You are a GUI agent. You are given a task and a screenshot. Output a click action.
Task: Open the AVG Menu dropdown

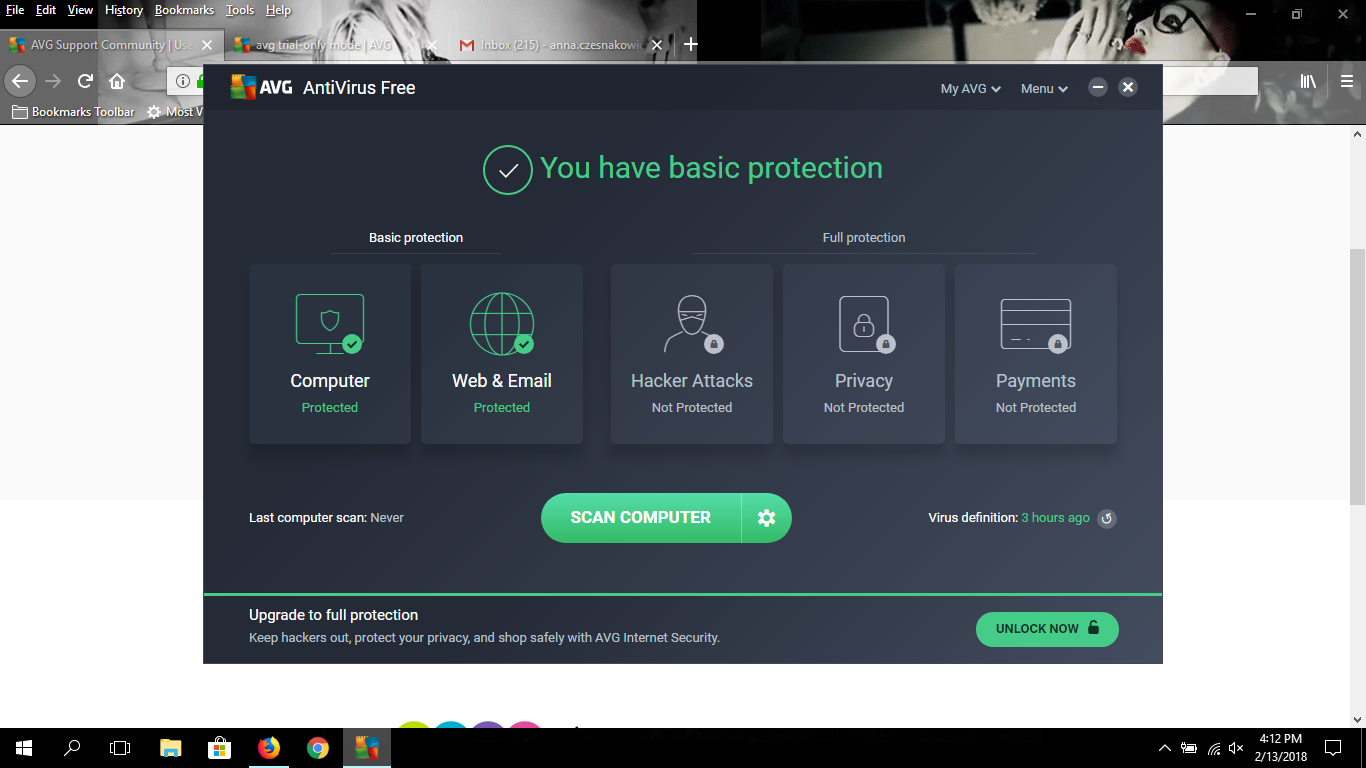coord(1044,89)
